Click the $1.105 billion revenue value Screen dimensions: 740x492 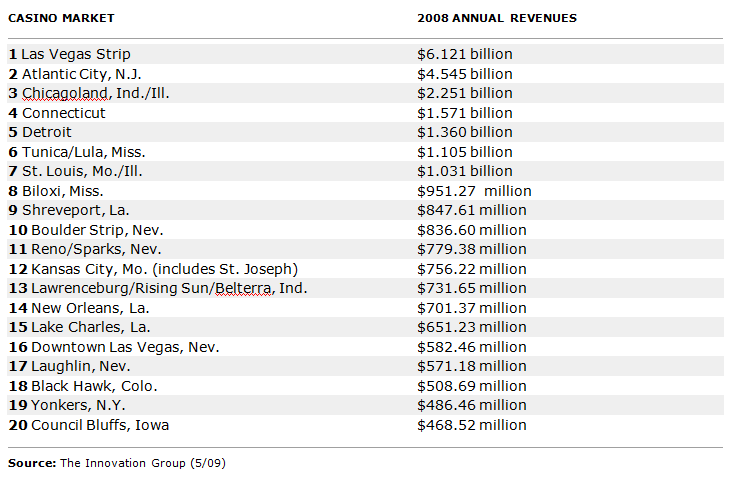pos(464,152)
